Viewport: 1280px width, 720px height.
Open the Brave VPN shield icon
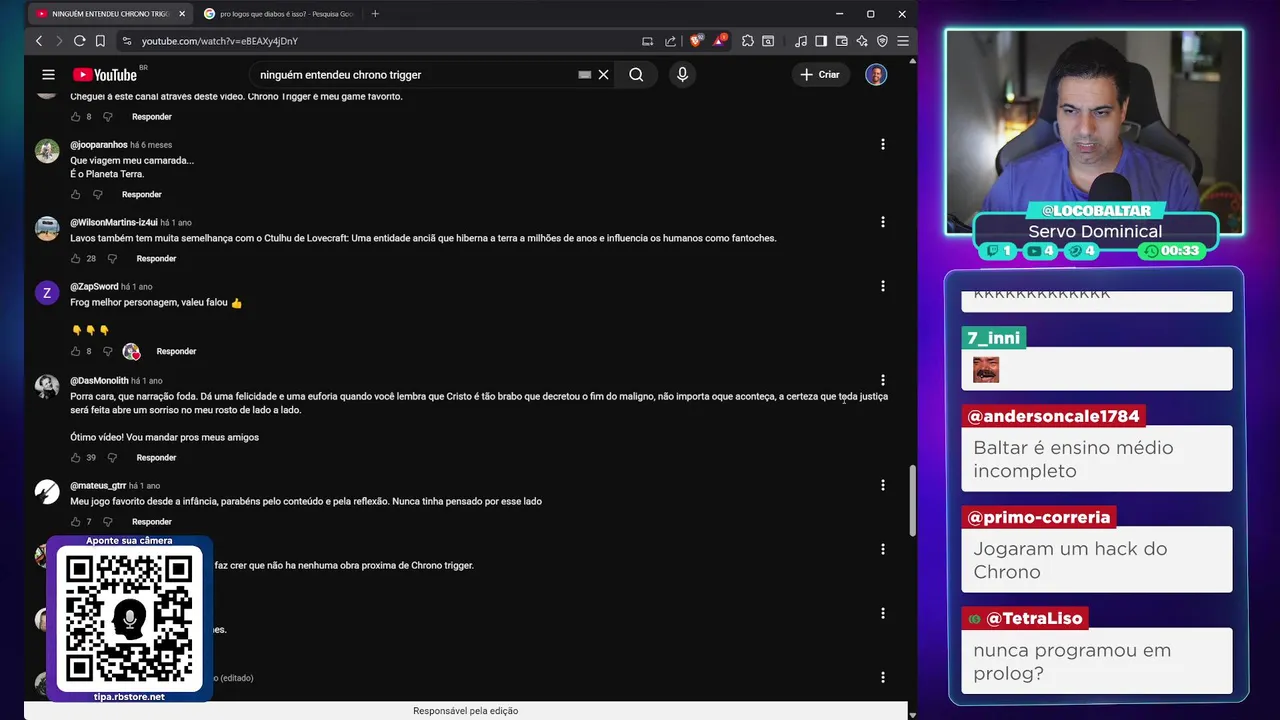coord(882,41)
